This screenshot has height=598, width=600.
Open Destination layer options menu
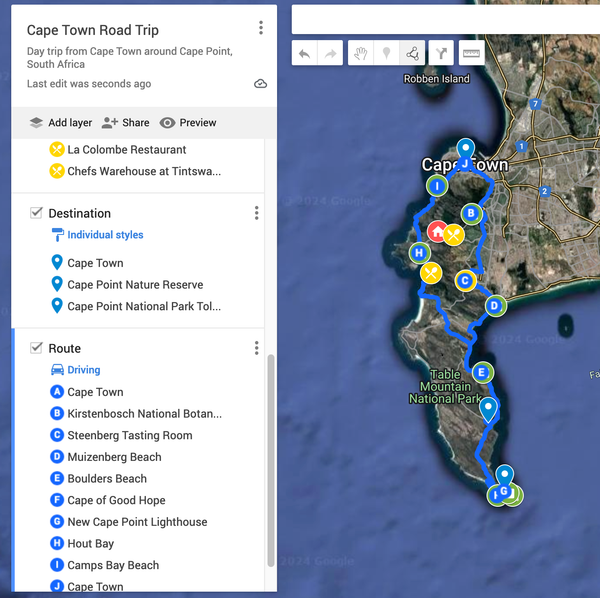coord(257,213)
